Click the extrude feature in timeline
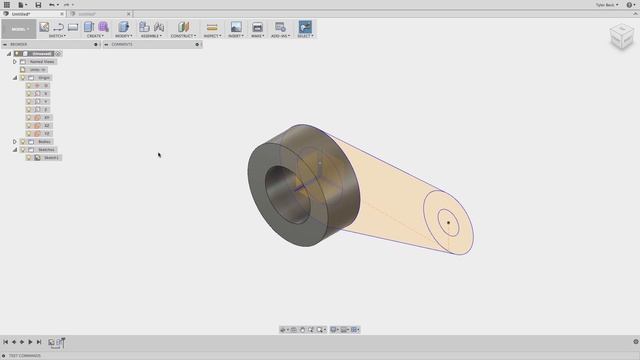 click(x=59, y=342)
